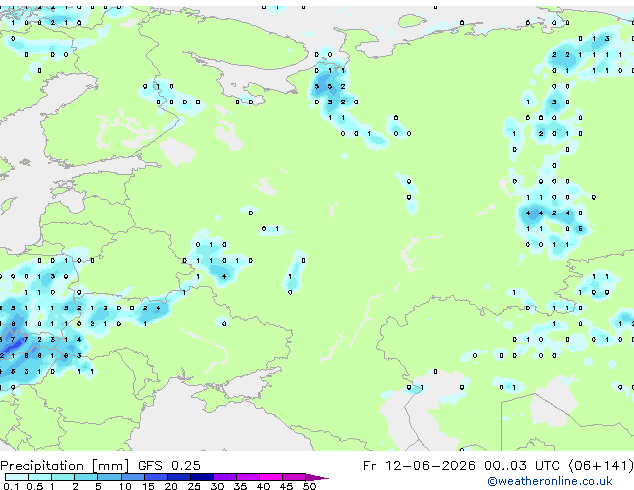Click the 0.1–0.5 mm legend color box
Screen dimensions: 634x490
pos(17,477)
